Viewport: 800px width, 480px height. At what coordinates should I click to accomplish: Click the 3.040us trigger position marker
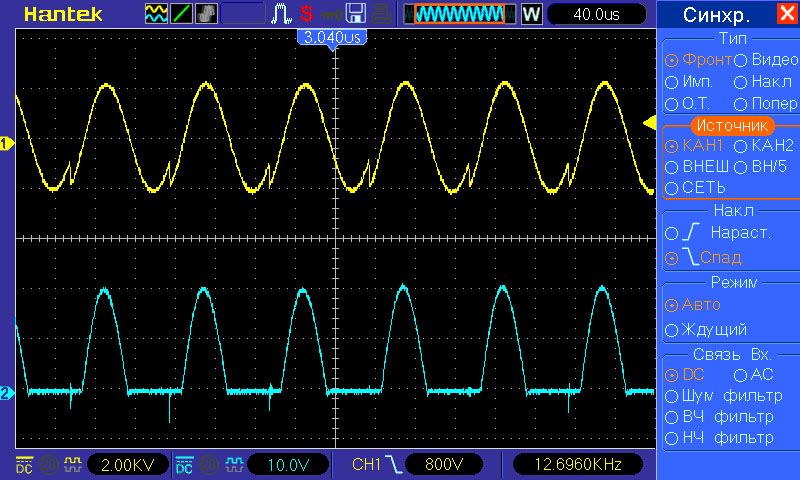(332, 38)
